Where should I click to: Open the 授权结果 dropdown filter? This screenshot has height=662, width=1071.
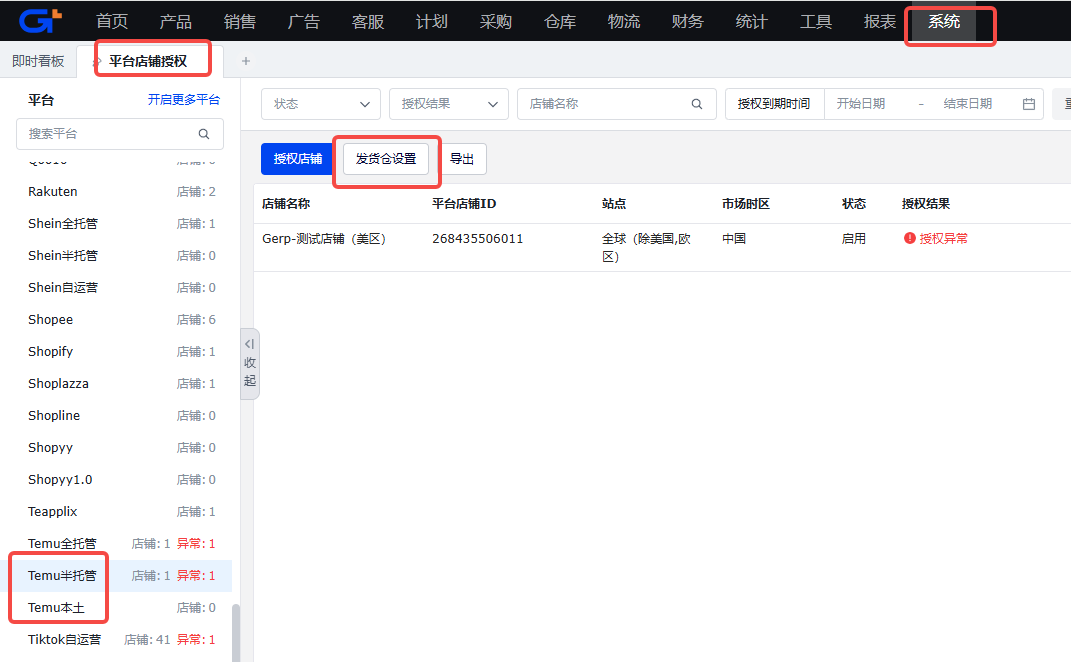[x=449, y=104]
